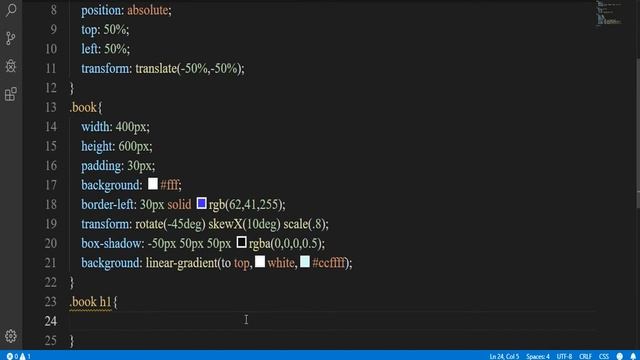Click closing brace on line 22
640x360 pixels.
[72, 282]
